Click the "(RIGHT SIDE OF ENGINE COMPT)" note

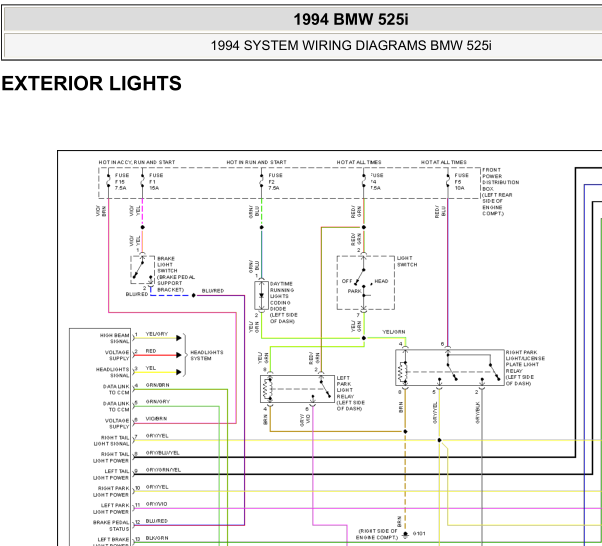point(377,534)
